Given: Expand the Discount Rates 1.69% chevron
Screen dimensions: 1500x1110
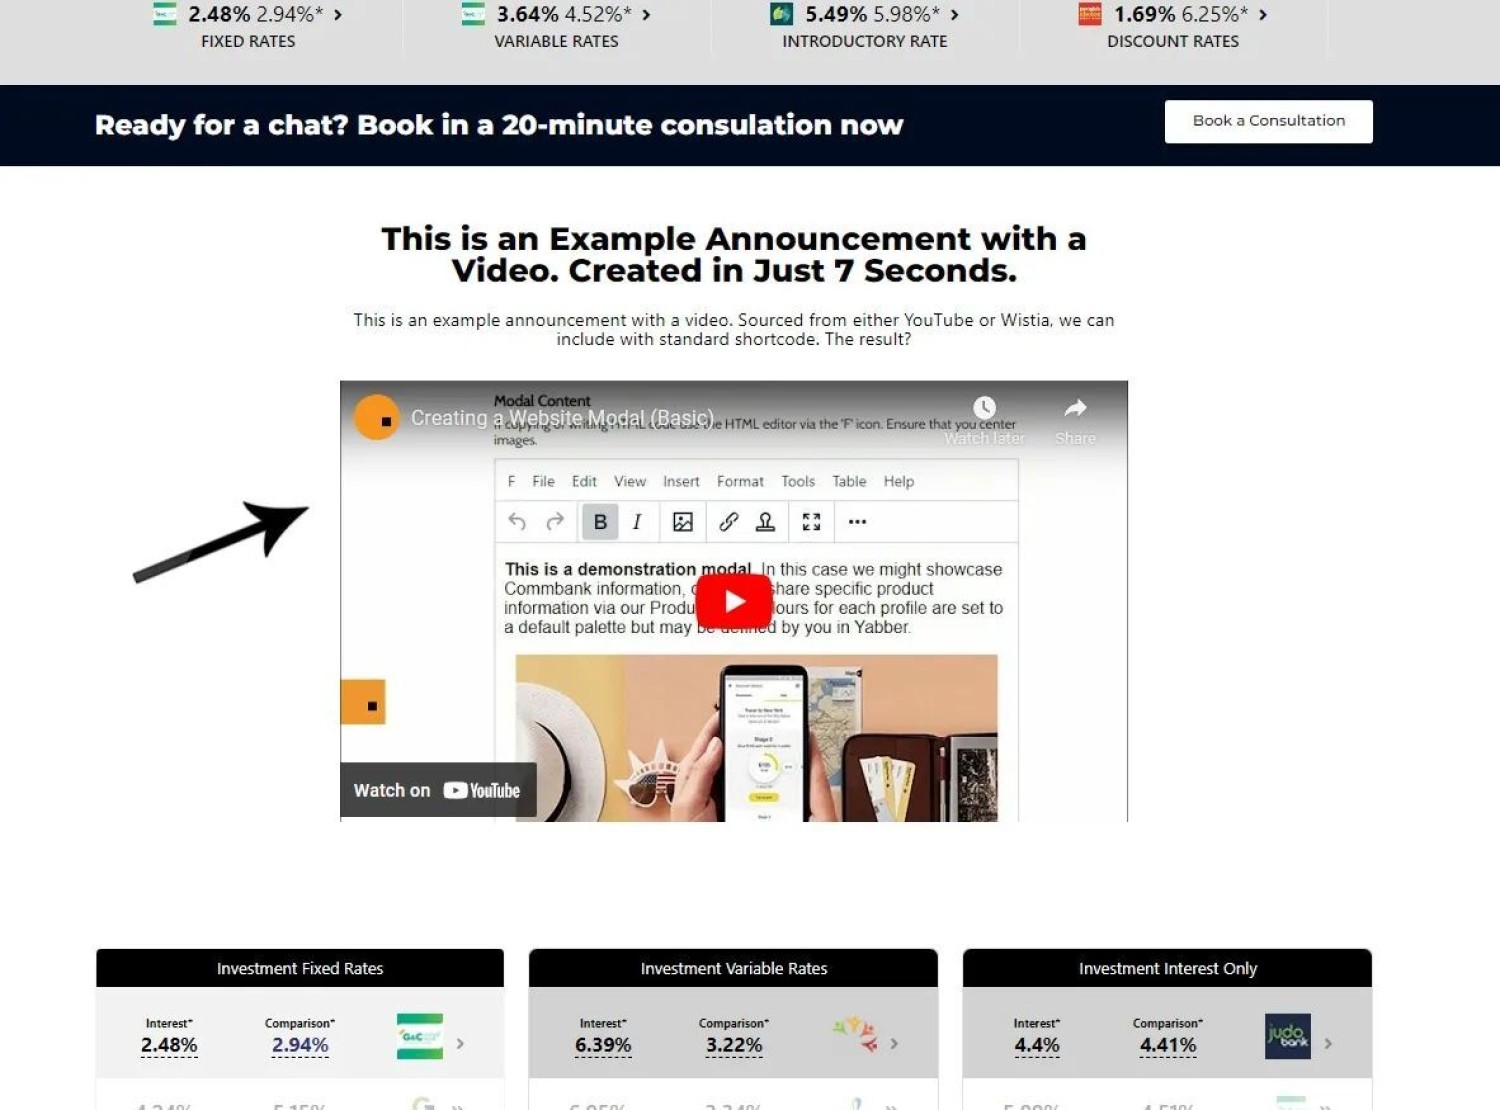Looking at the screenshot, I should pyautogui.click(x=1263, y=15).
